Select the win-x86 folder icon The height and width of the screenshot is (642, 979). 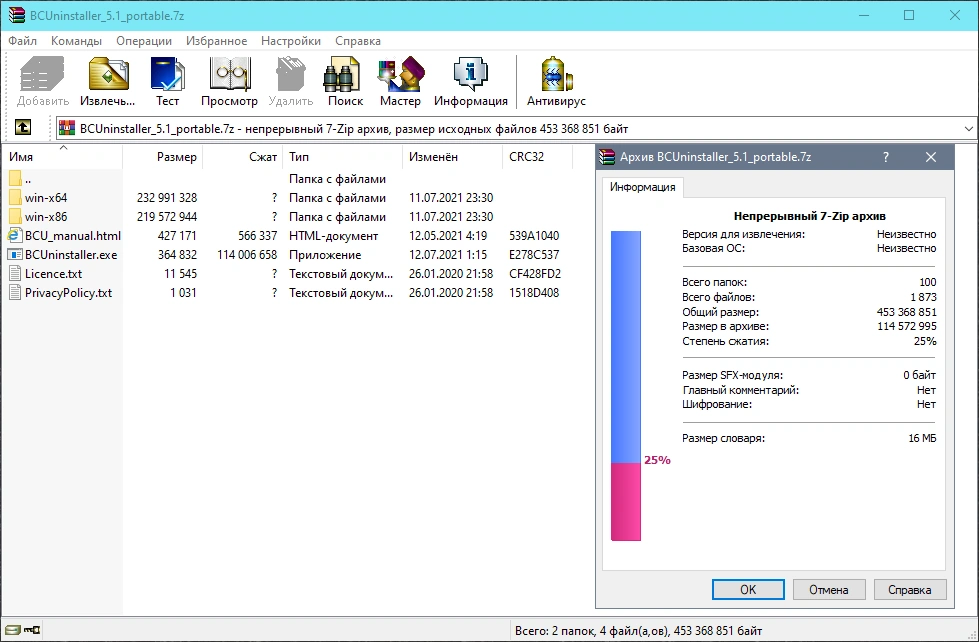(x=16, y=217)
